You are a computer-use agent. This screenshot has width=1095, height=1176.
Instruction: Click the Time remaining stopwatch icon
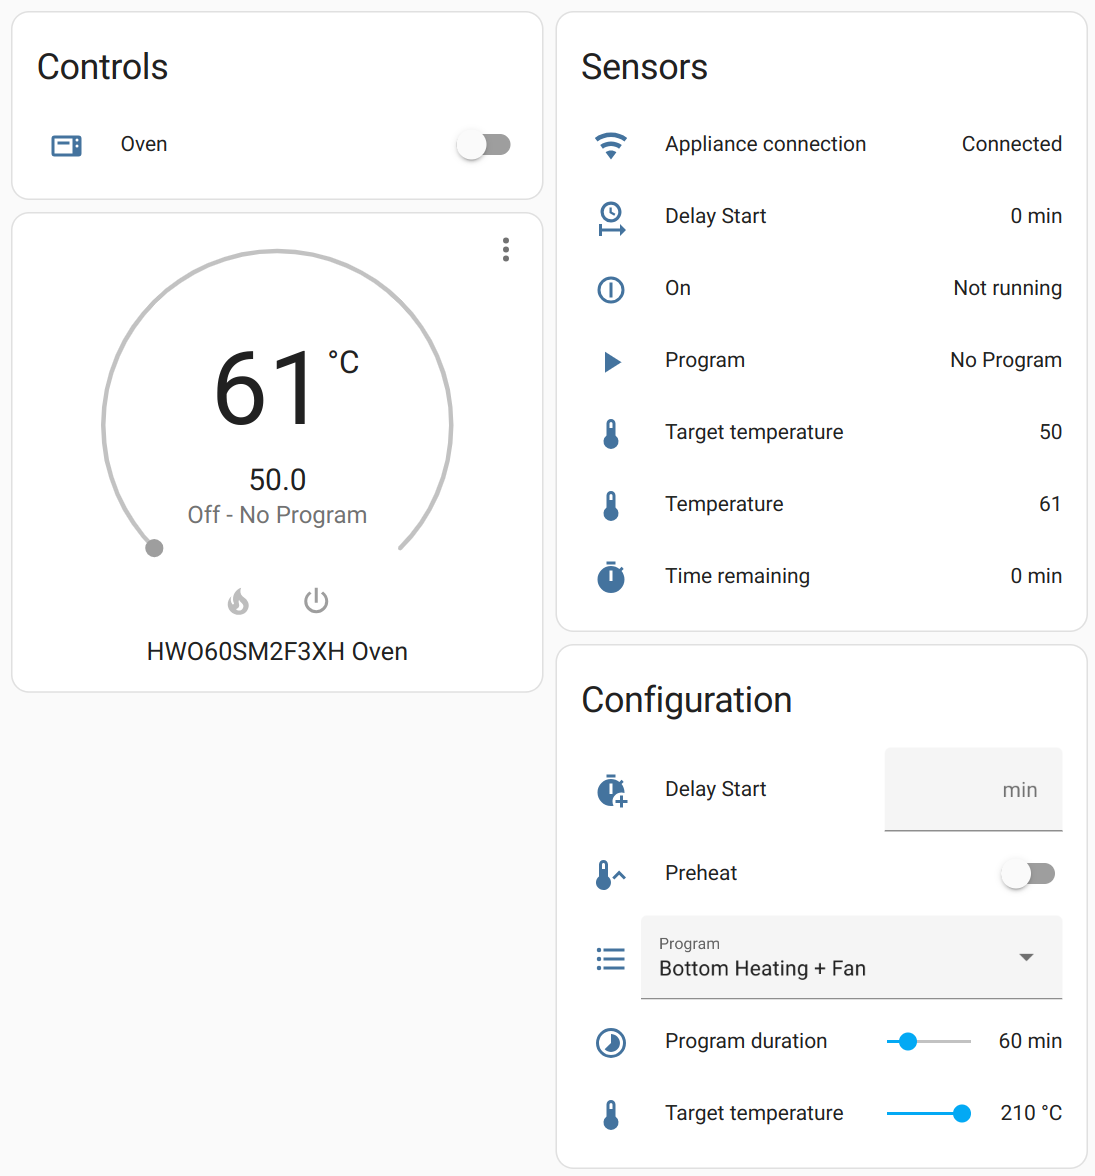pos(611,577)
